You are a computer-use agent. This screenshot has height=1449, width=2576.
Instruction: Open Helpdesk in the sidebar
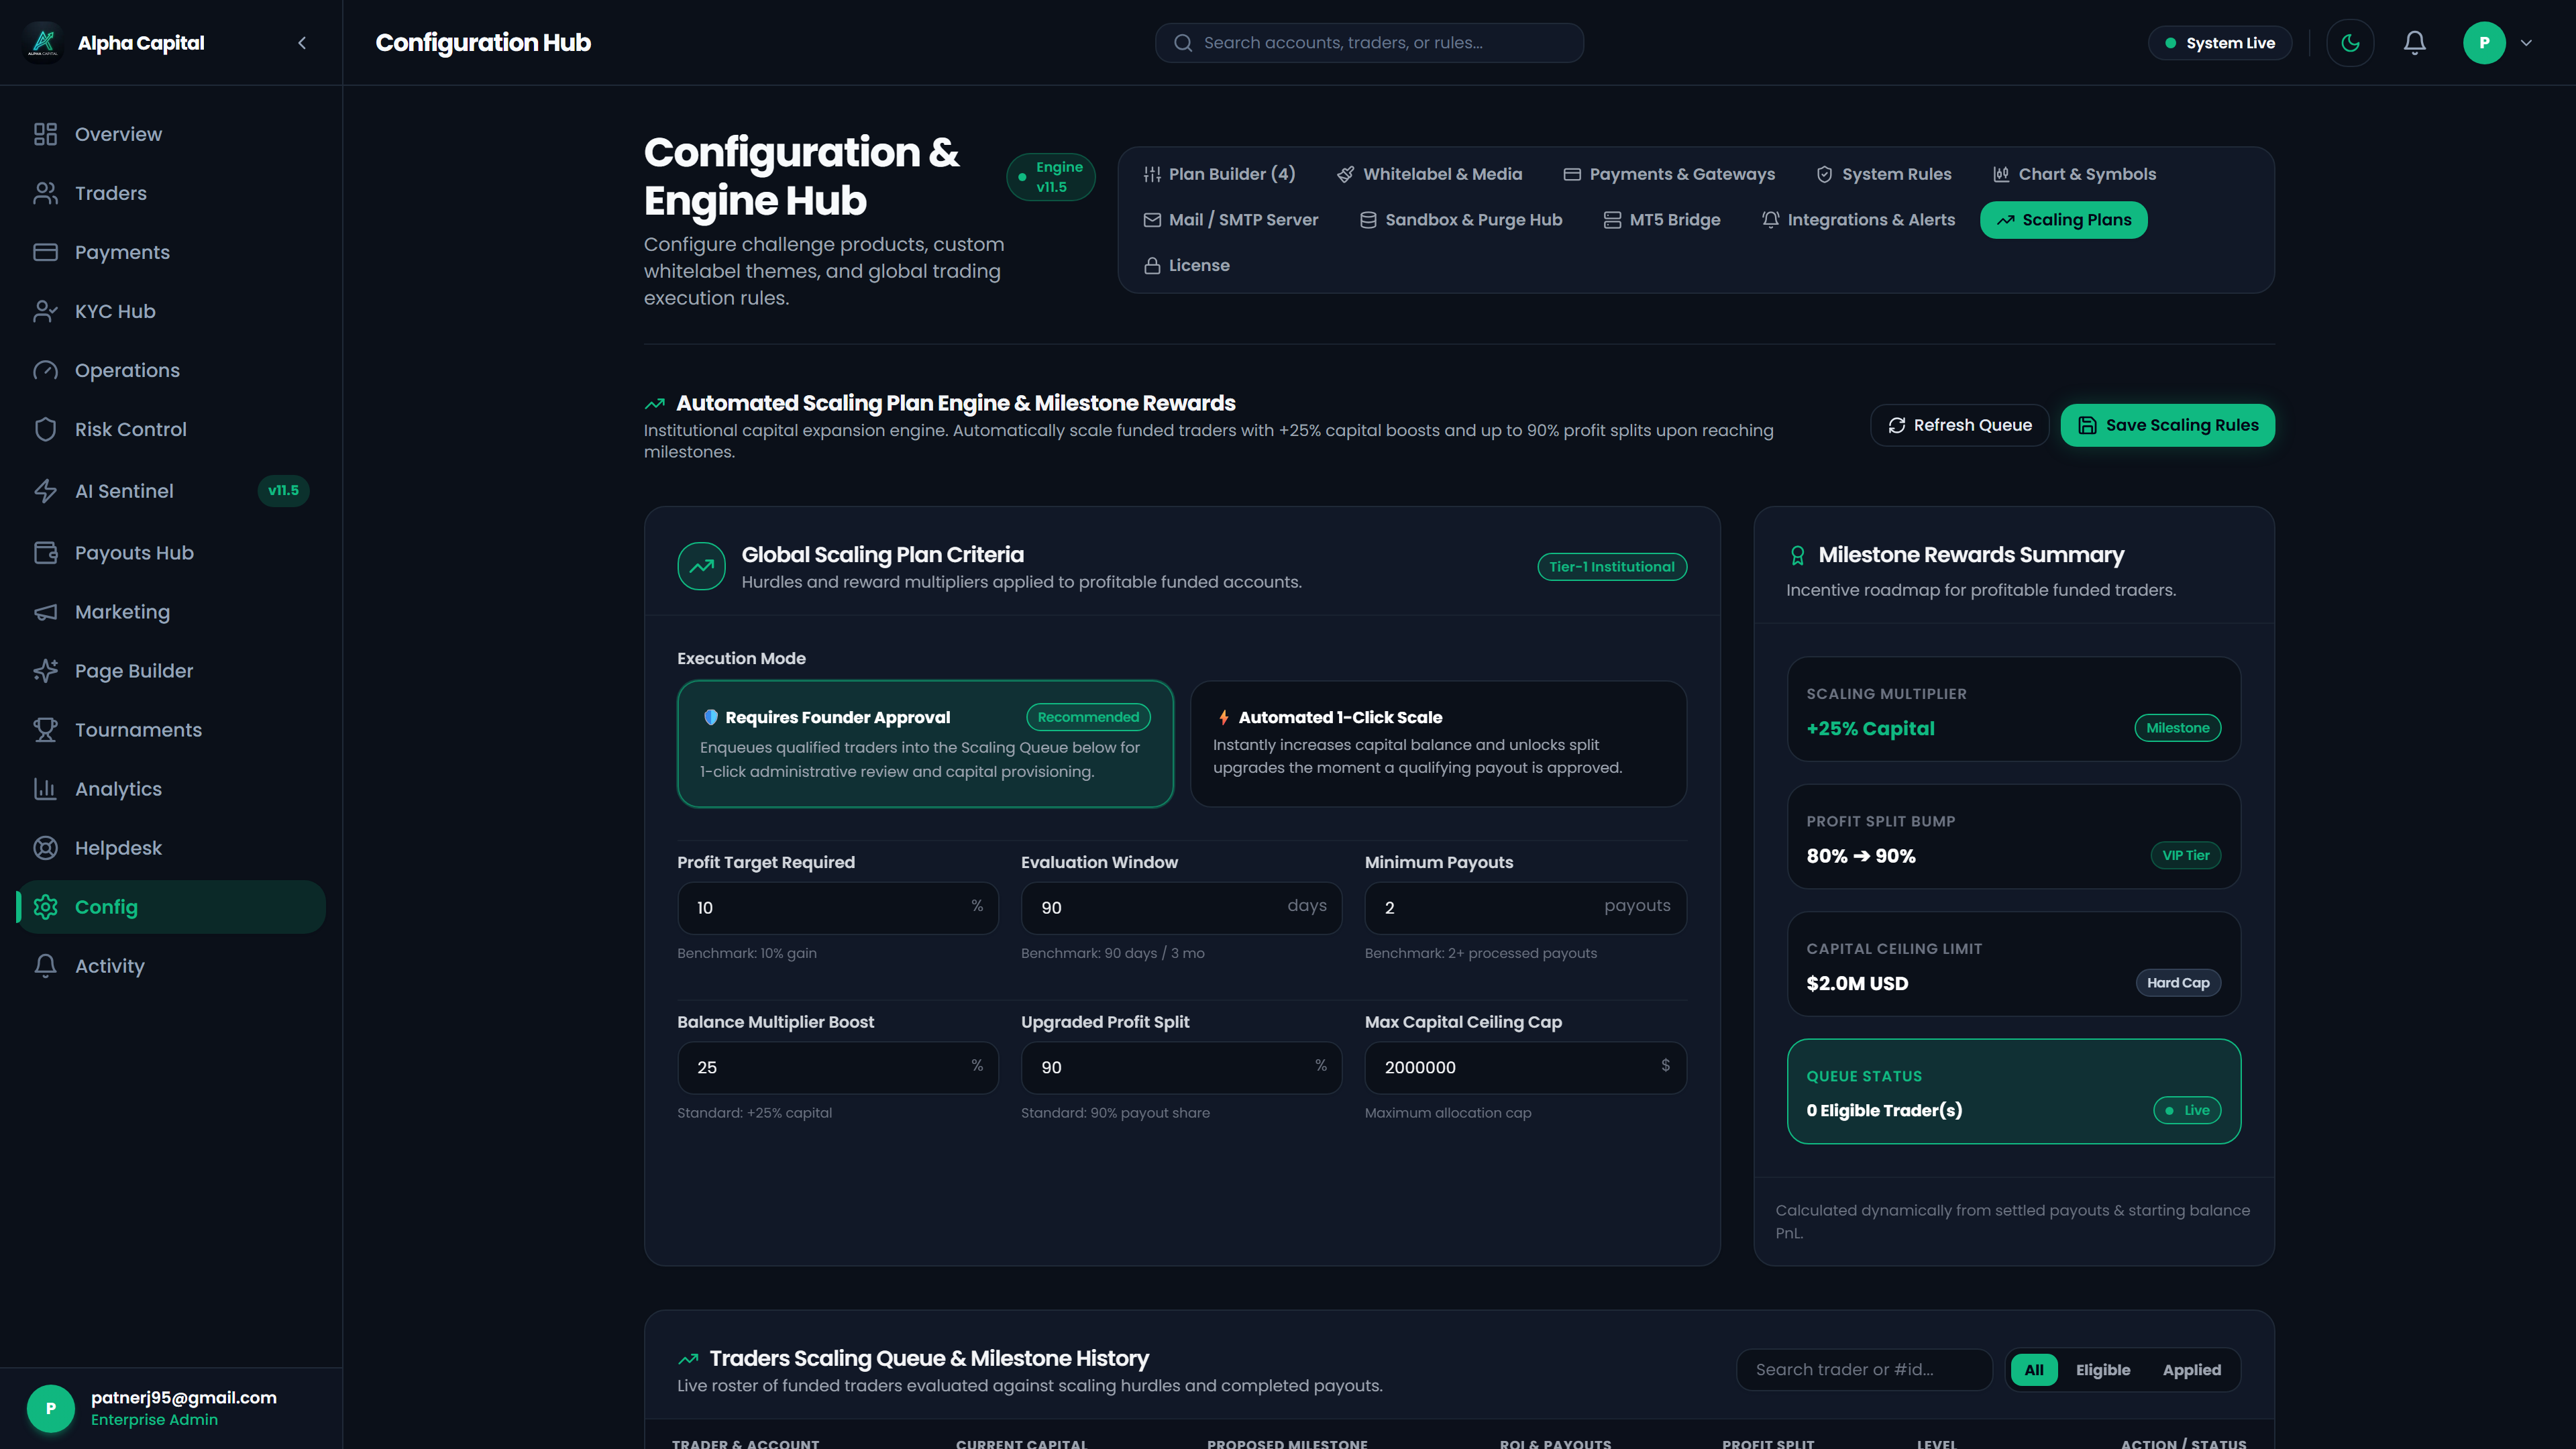tap(171, 848)
